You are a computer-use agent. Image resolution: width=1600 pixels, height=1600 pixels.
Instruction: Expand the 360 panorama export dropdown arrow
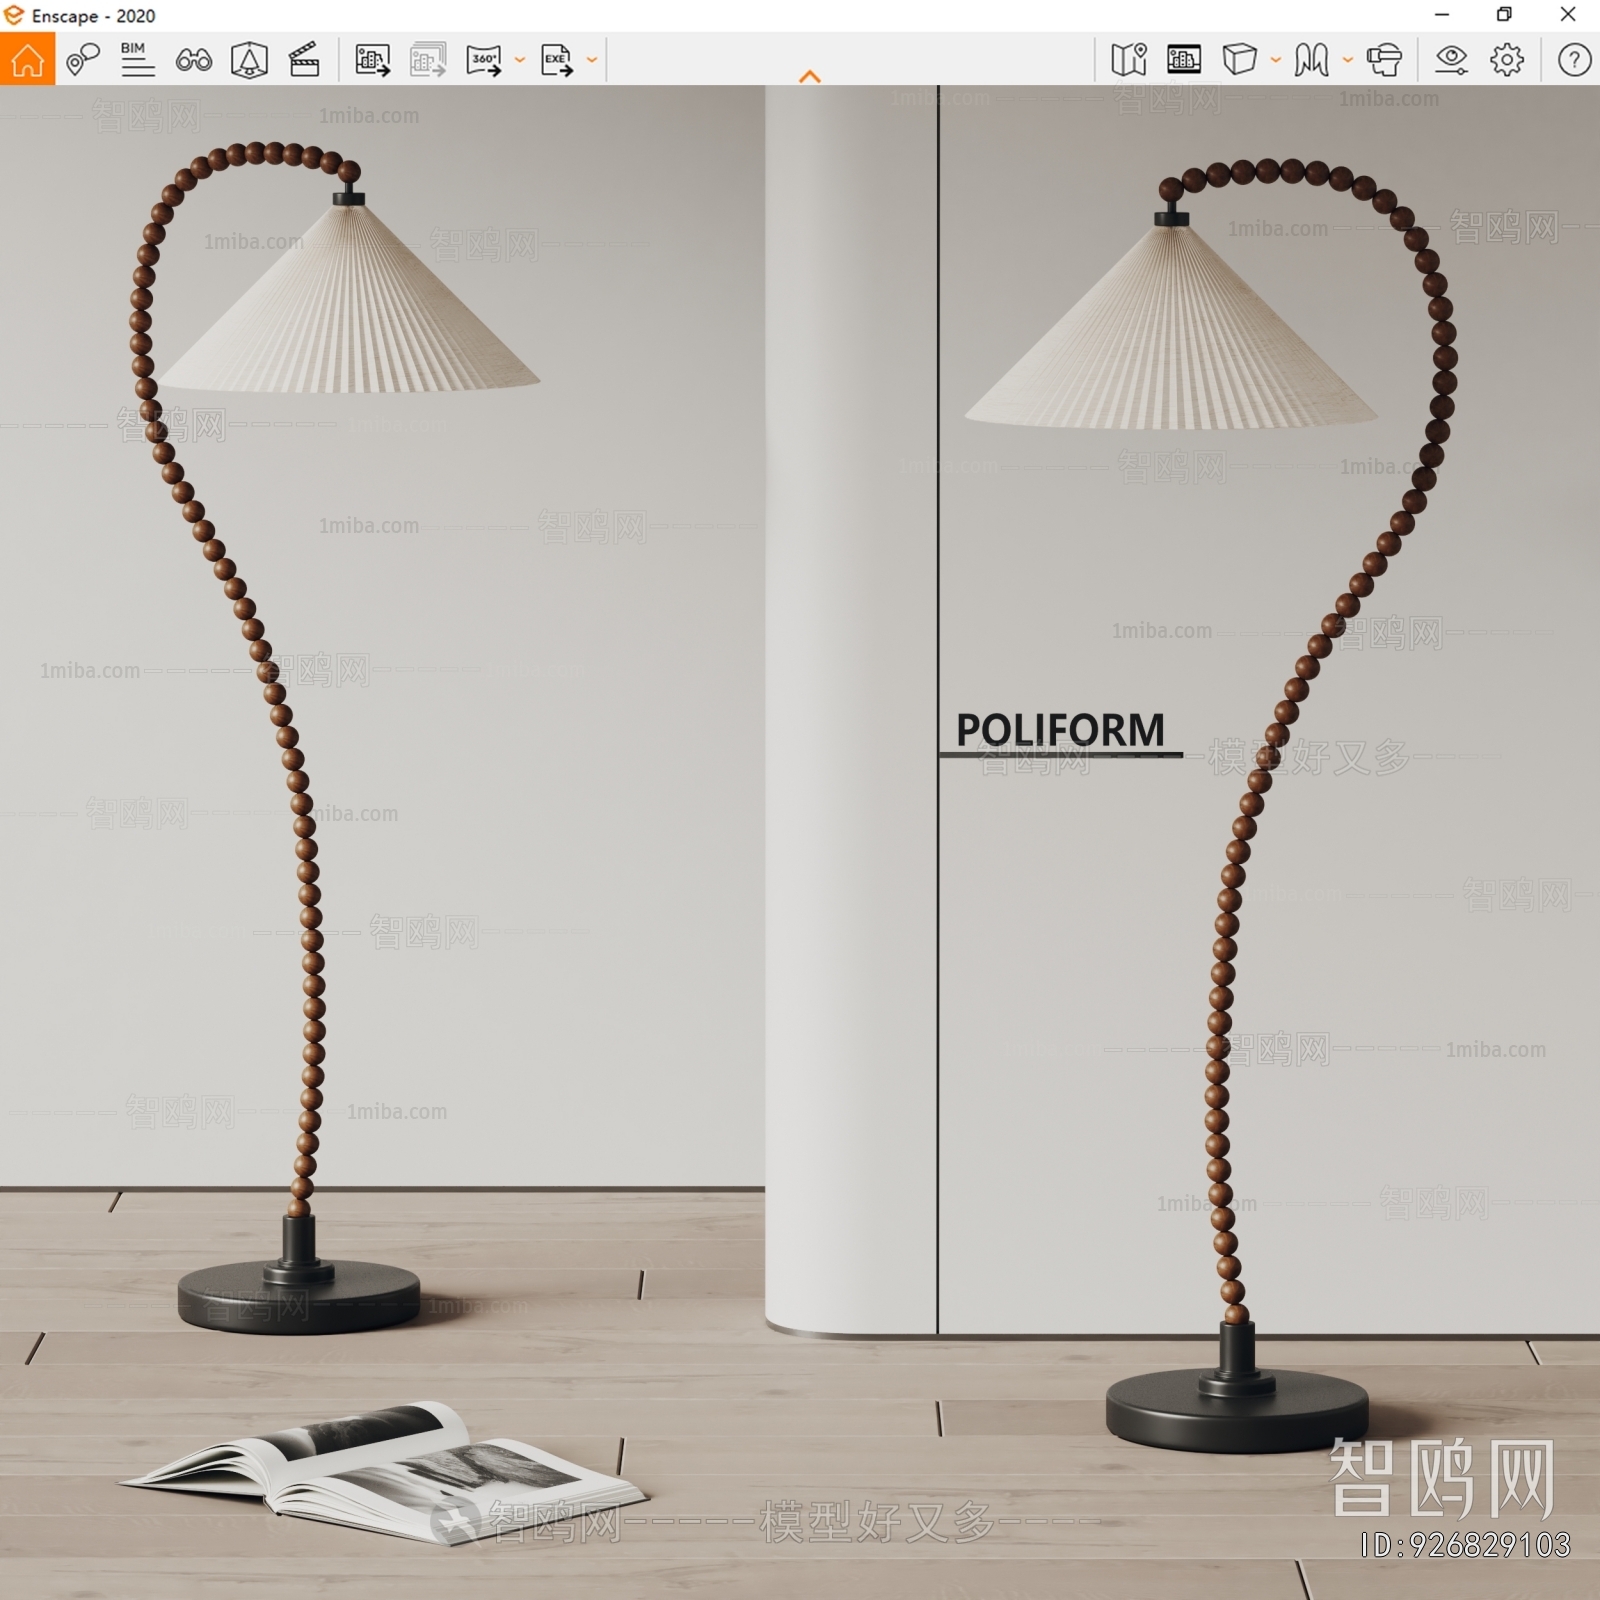(520, 60)
